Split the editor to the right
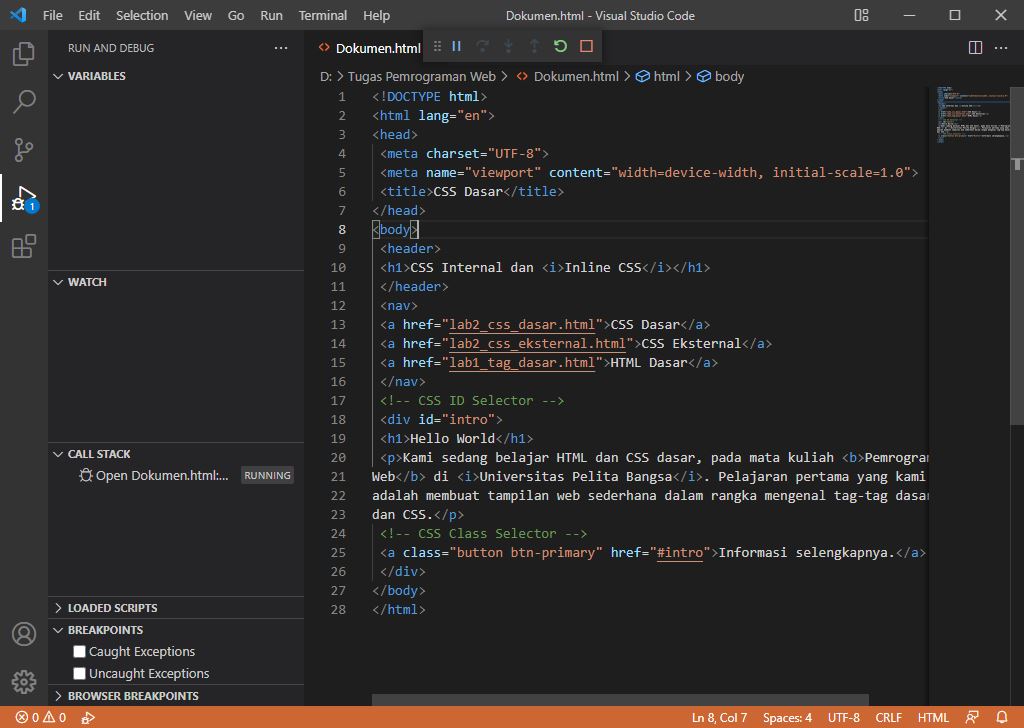The image size is (1024, 728). (975, 48)
